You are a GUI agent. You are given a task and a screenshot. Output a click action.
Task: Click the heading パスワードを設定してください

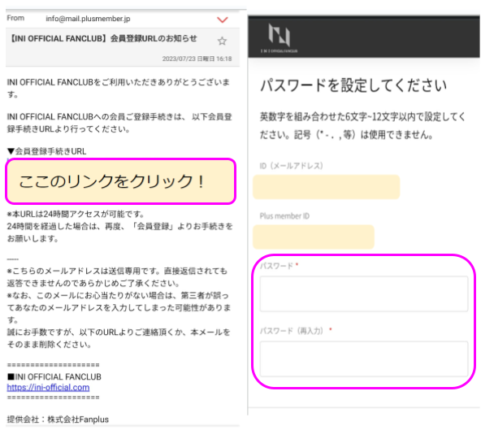[353, 85]
